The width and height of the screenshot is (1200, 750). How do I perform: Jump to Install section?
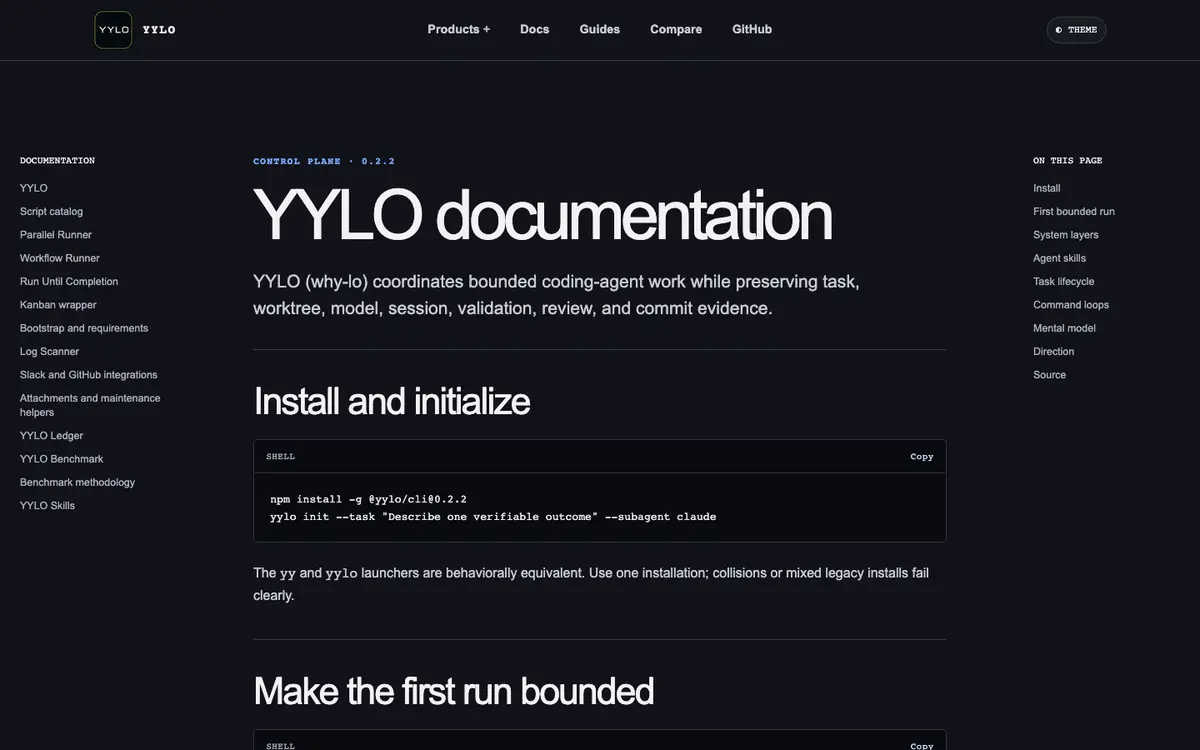pyautogui.click(x=1047, y=188)
